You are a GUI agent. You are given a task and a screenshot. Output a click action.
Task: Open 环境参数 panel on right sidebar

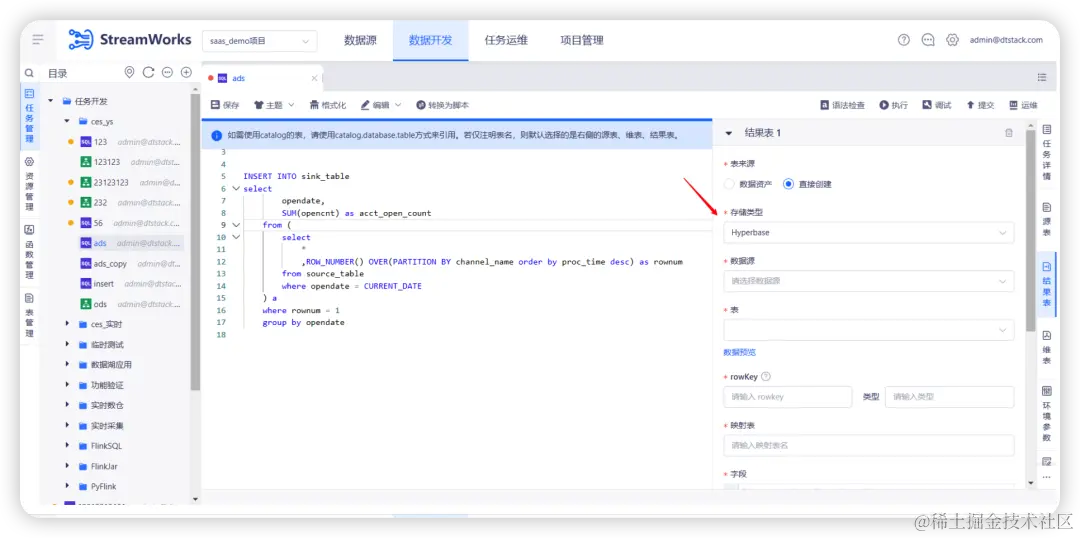coord(1047,413)
